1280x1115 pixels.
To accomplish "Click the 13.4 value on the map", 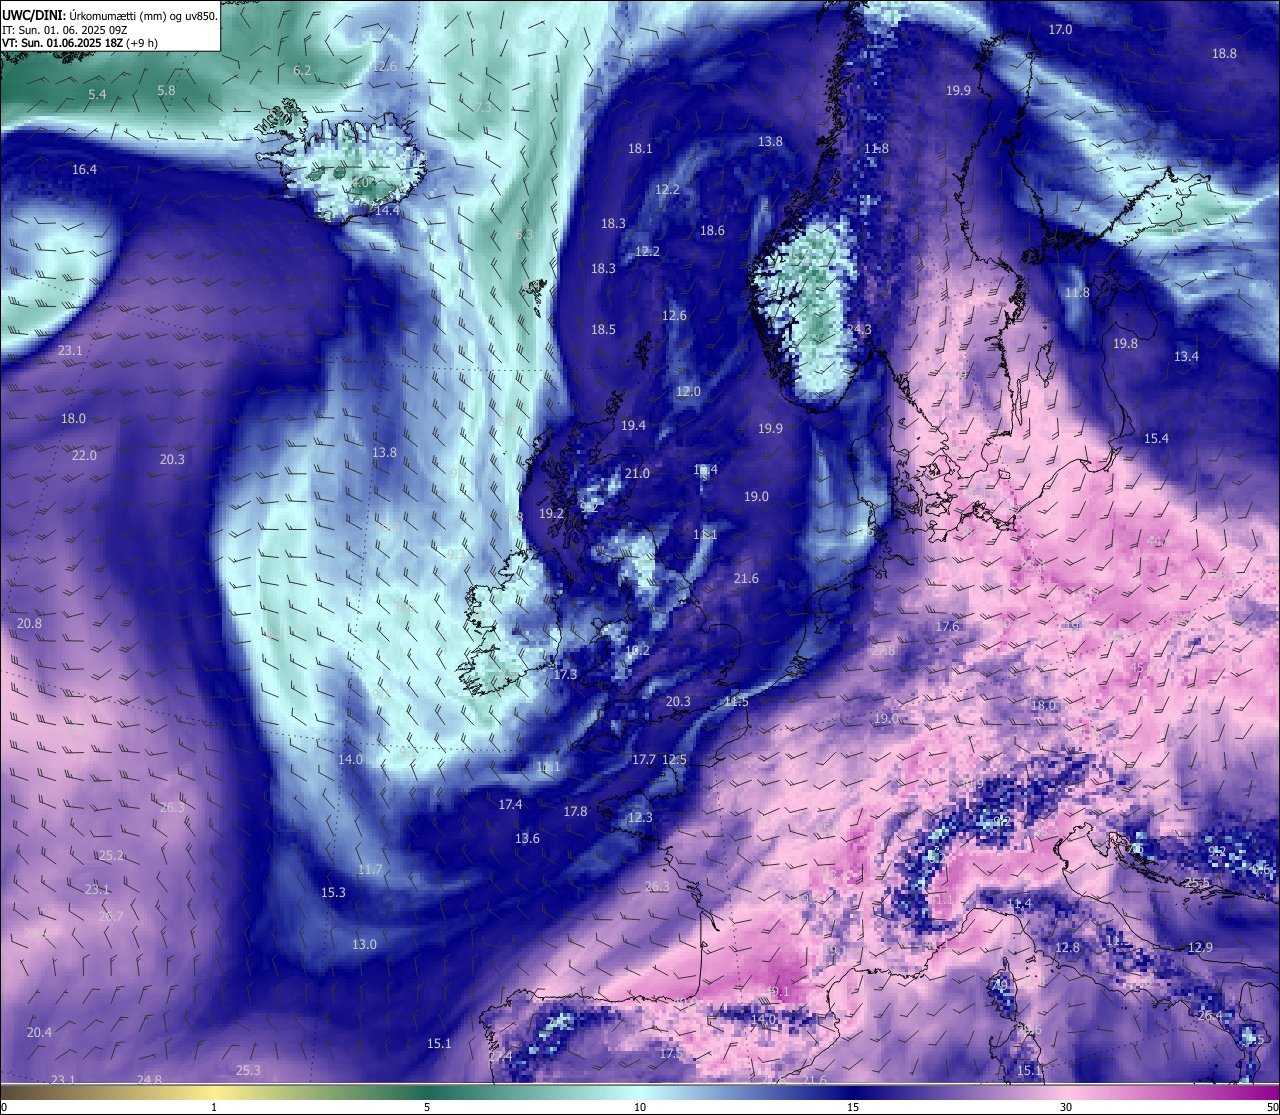I will pyautogui.click(x=1186, y=357).
